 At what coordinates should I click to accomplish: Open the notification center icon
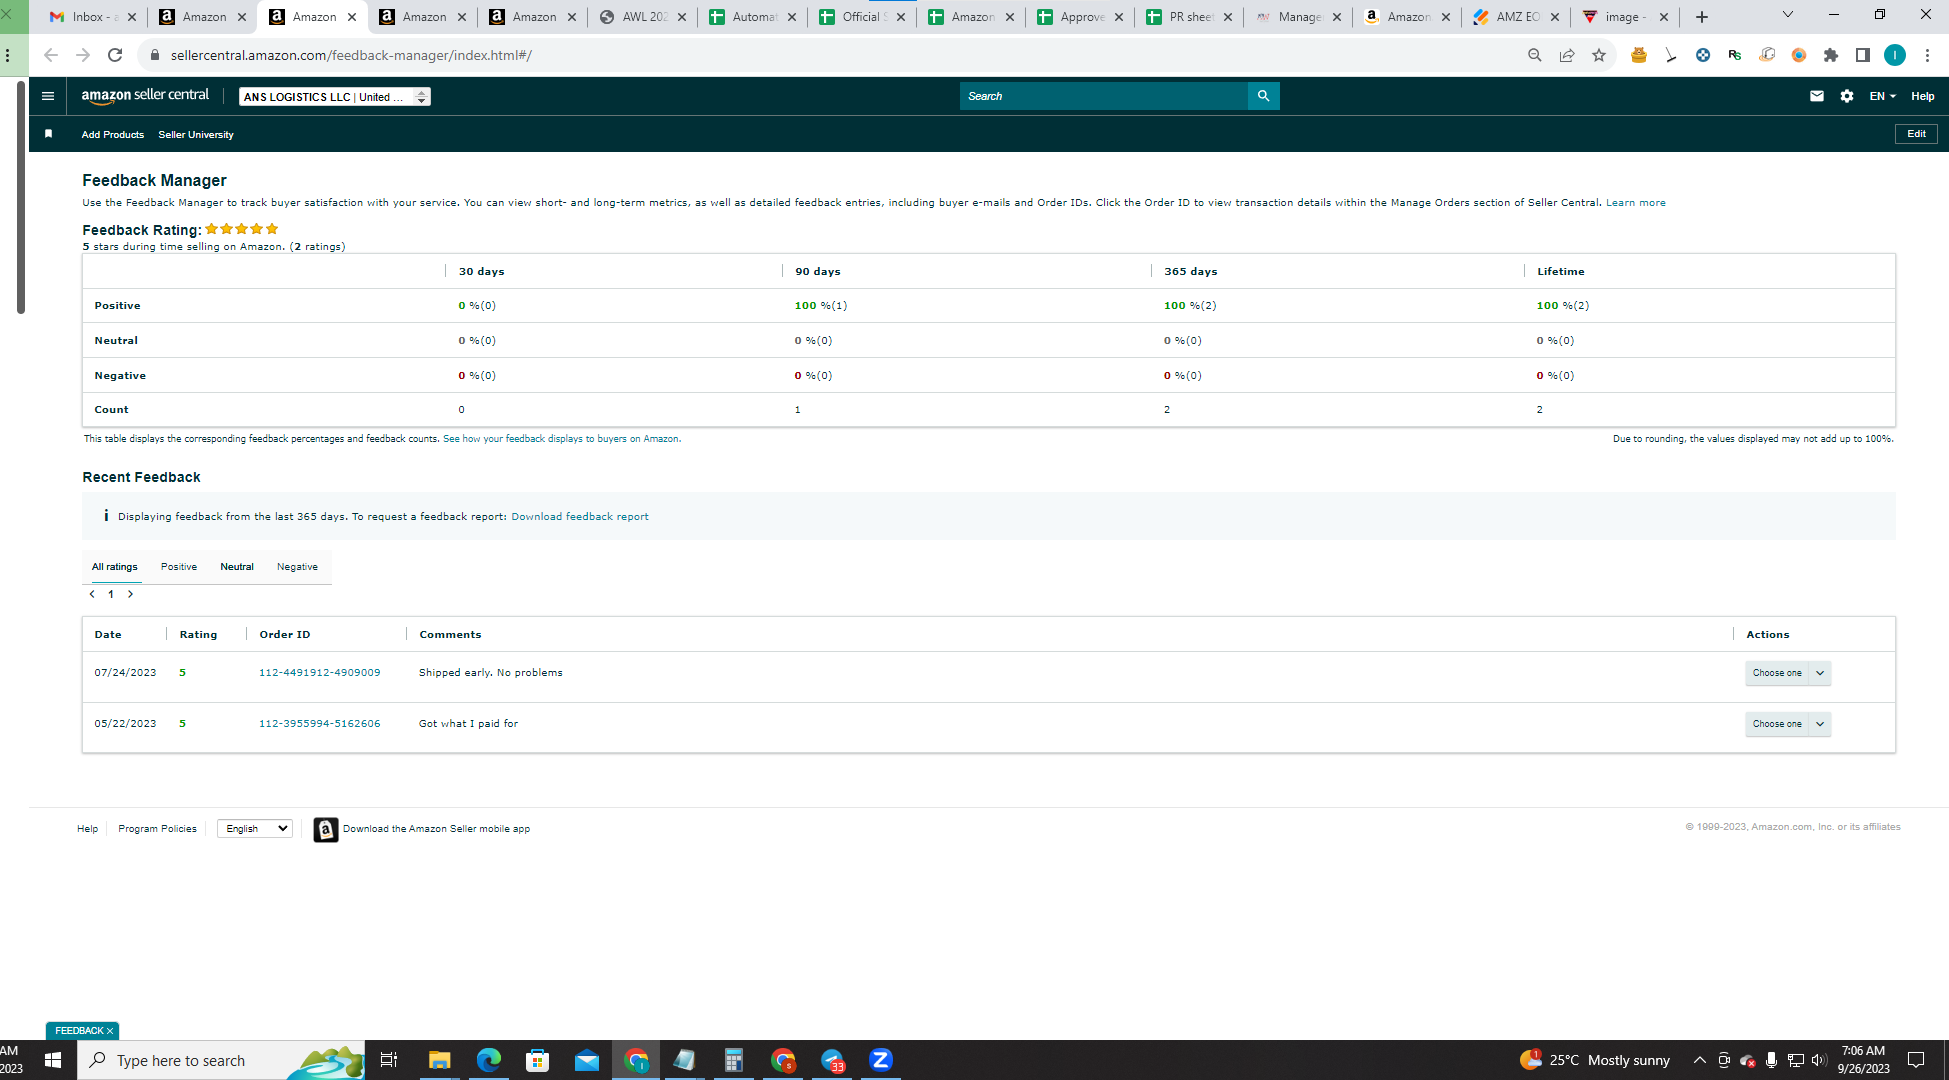(x=1916, y=1060)
